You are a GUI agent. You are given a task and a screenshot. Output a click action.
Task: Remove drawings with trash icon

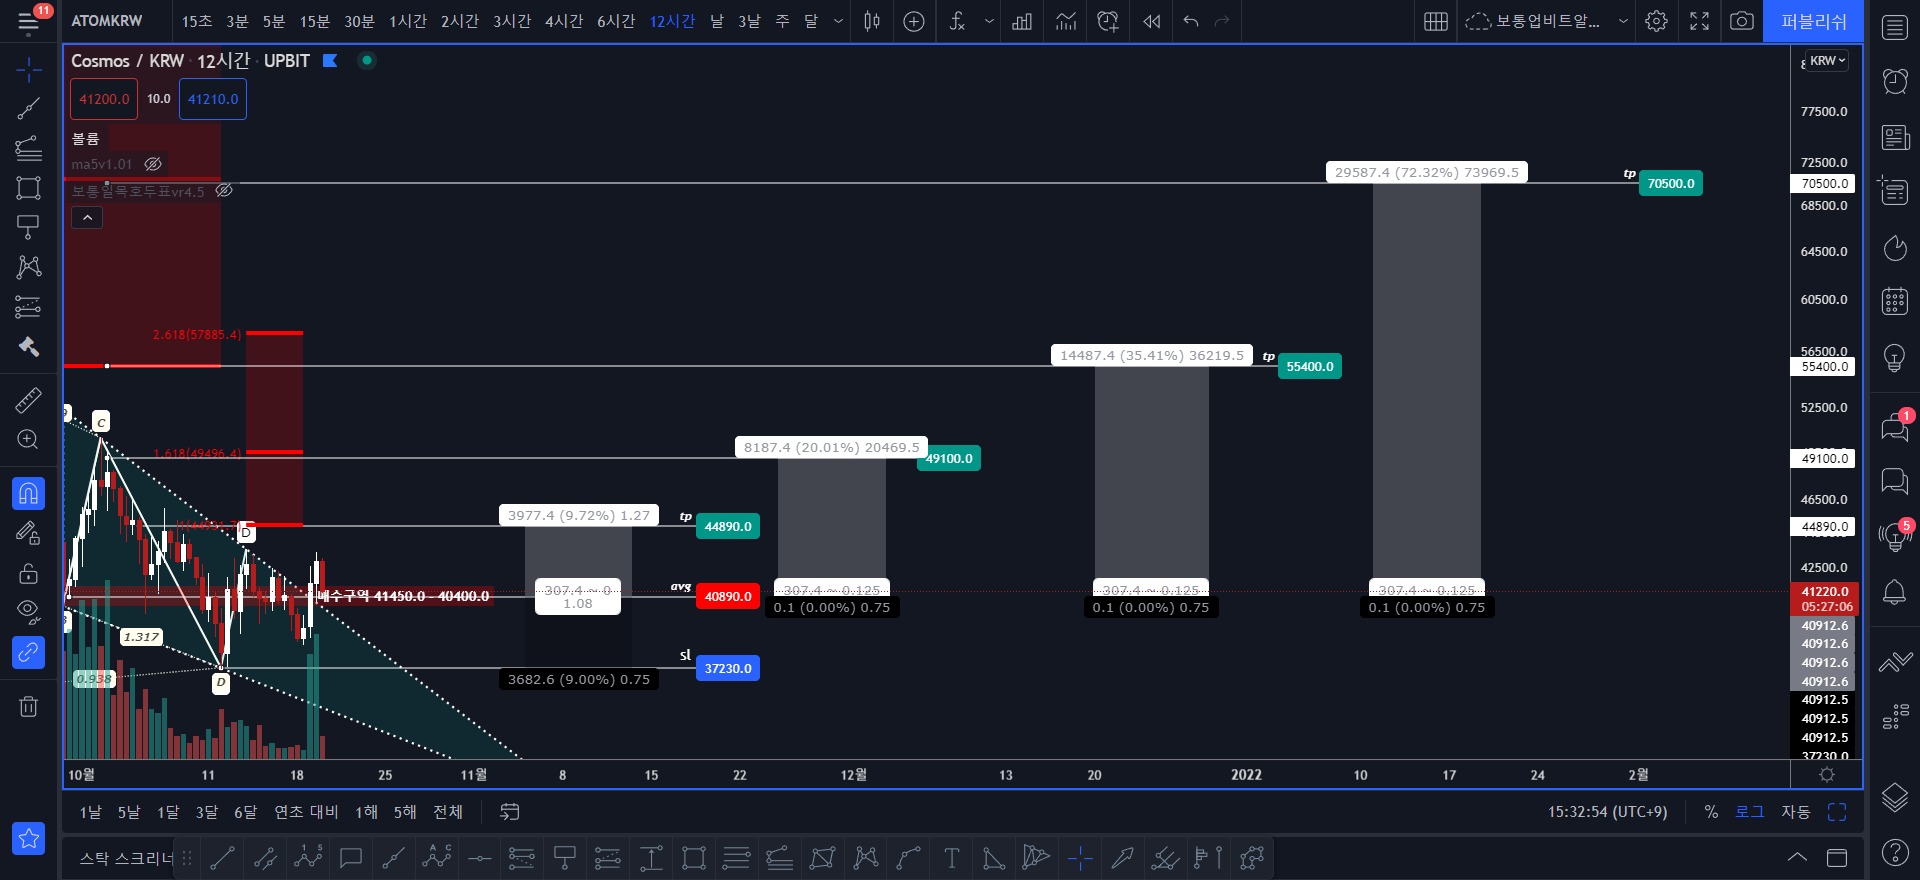click(29, 707)
